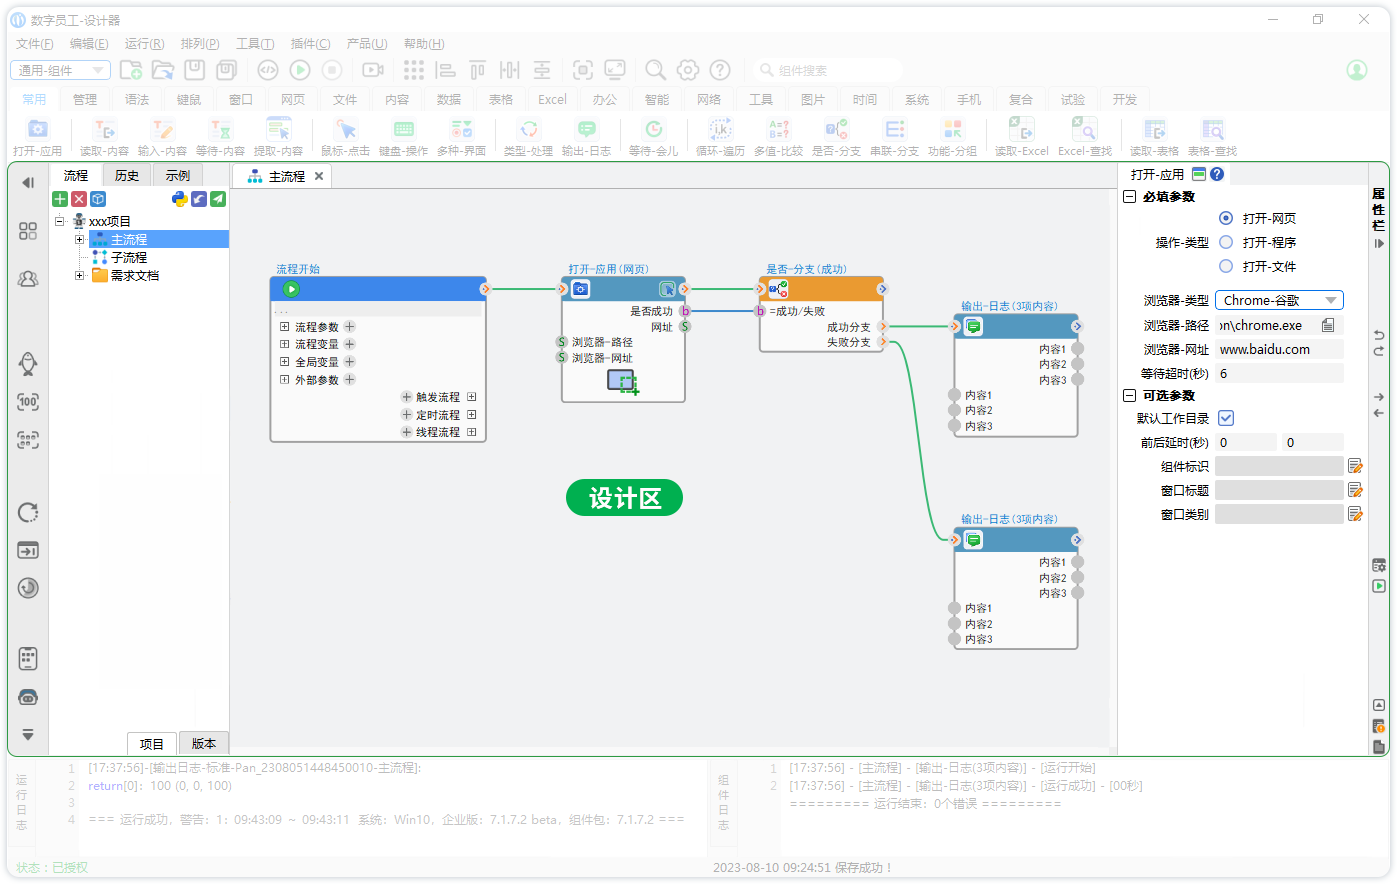Collapse the 必填参数 section
The height and width of the screenshot is (884, 1397).
pos(1129,197)
